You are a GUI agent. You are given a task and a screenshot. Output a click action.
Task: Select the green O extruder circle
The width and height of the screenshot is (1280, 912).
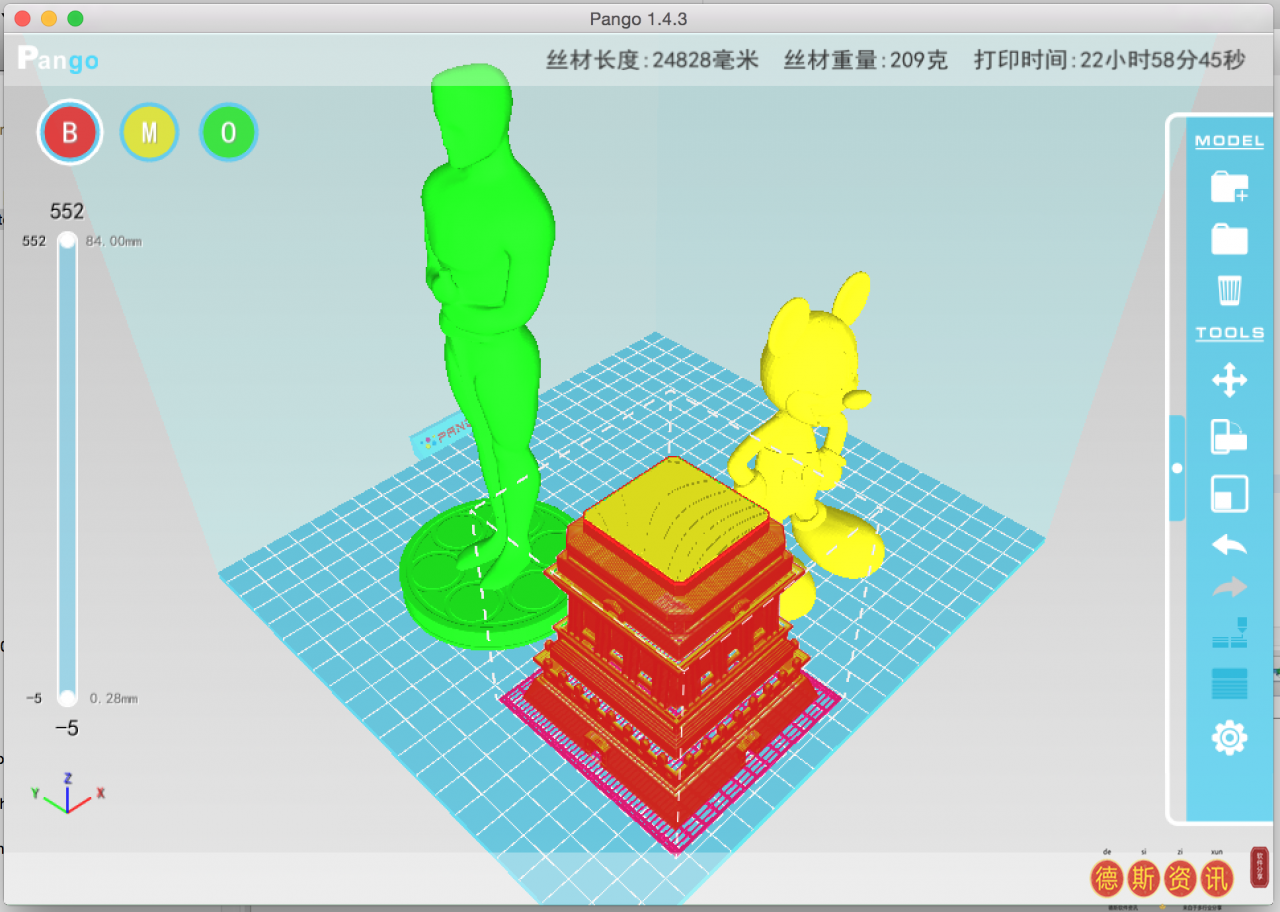point(228,132)
